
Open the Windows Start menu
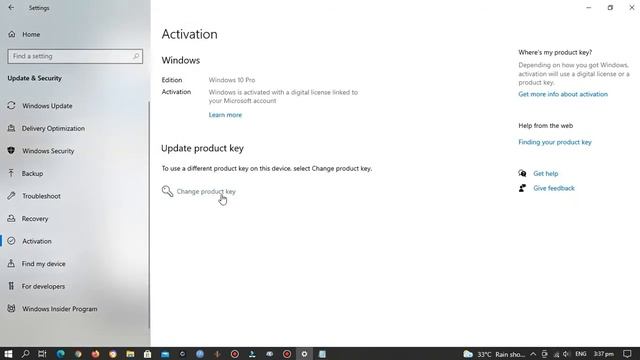click(8, 354)
